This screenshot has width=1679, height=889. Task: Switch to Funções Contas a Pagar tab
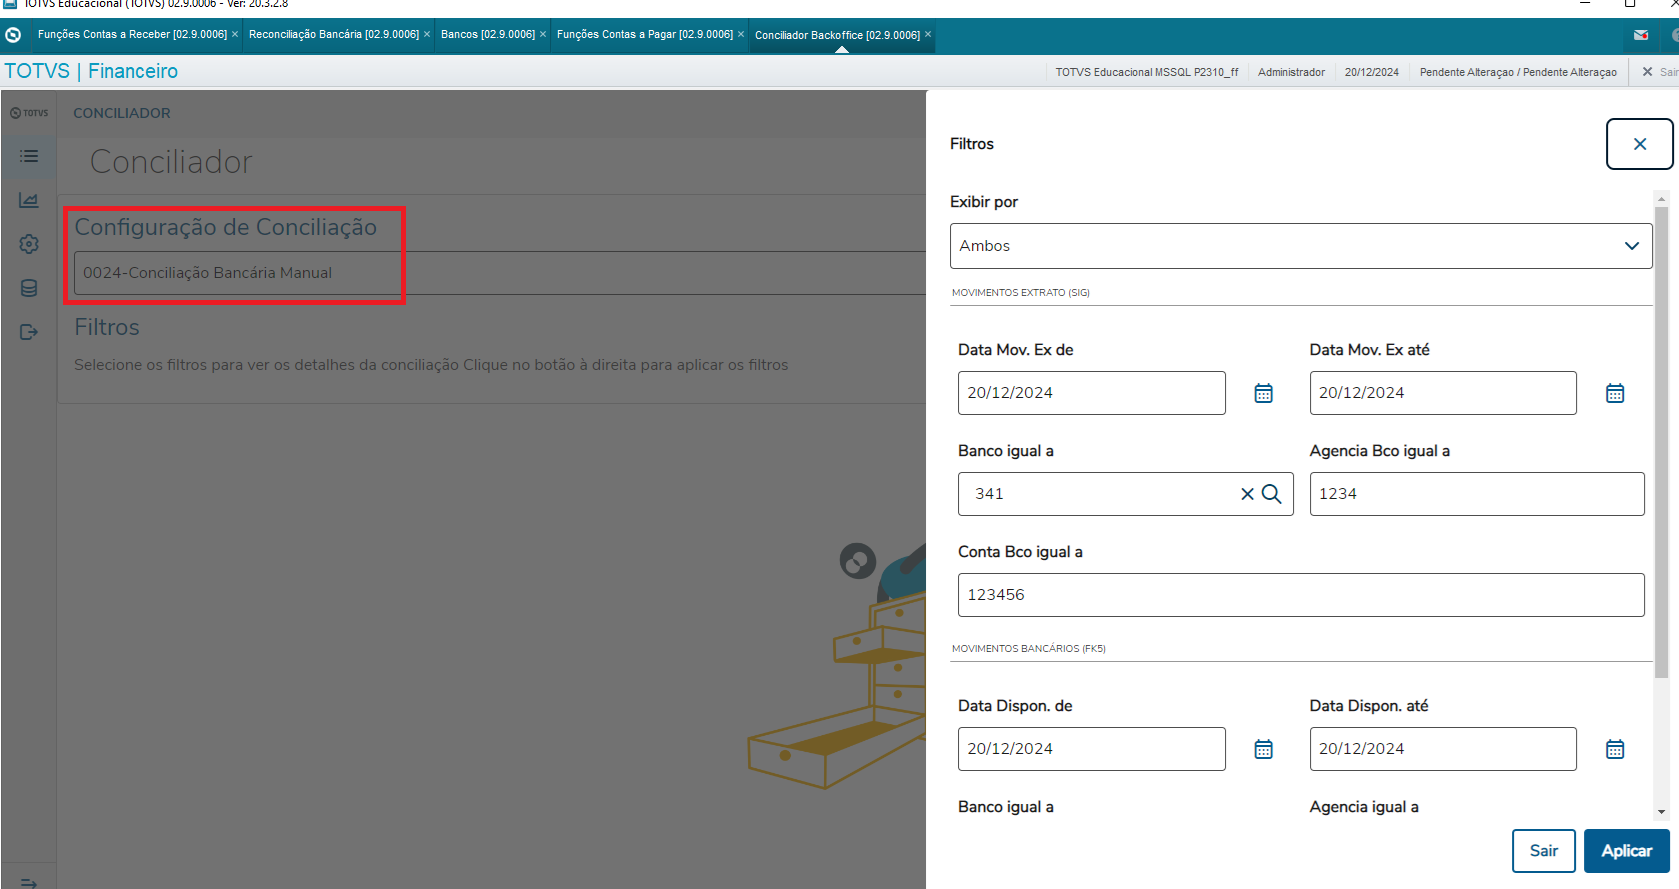tap(644, 35)
